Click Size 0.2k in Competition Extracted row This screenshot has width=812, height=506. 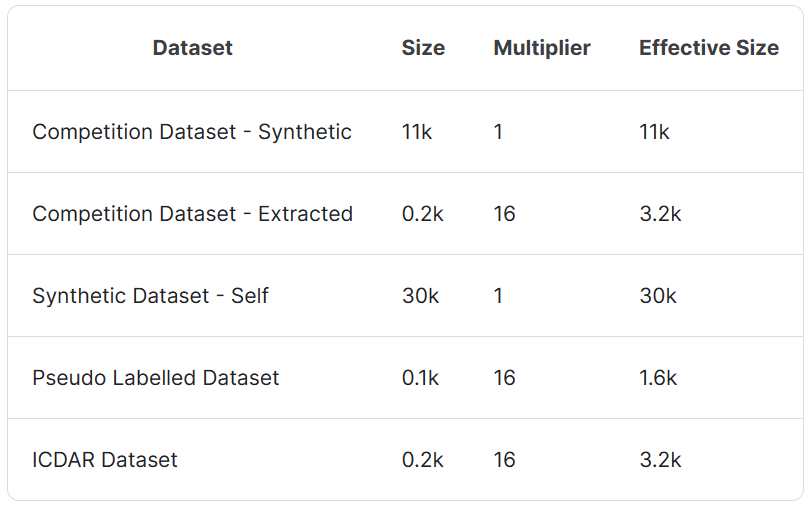422,214
